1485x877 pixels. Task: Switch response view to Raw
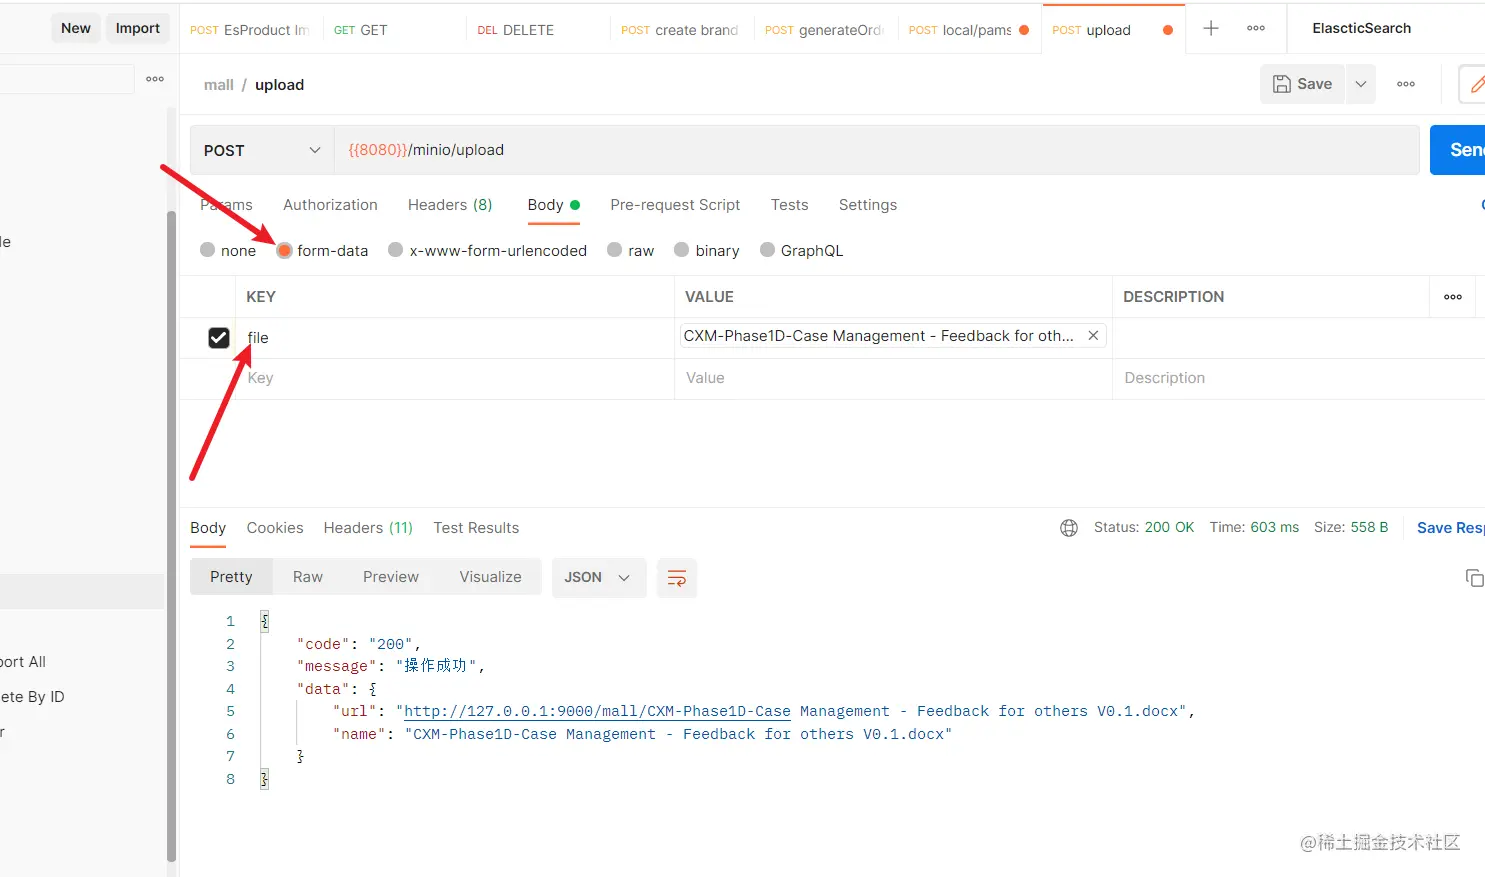tap(308, 577)
